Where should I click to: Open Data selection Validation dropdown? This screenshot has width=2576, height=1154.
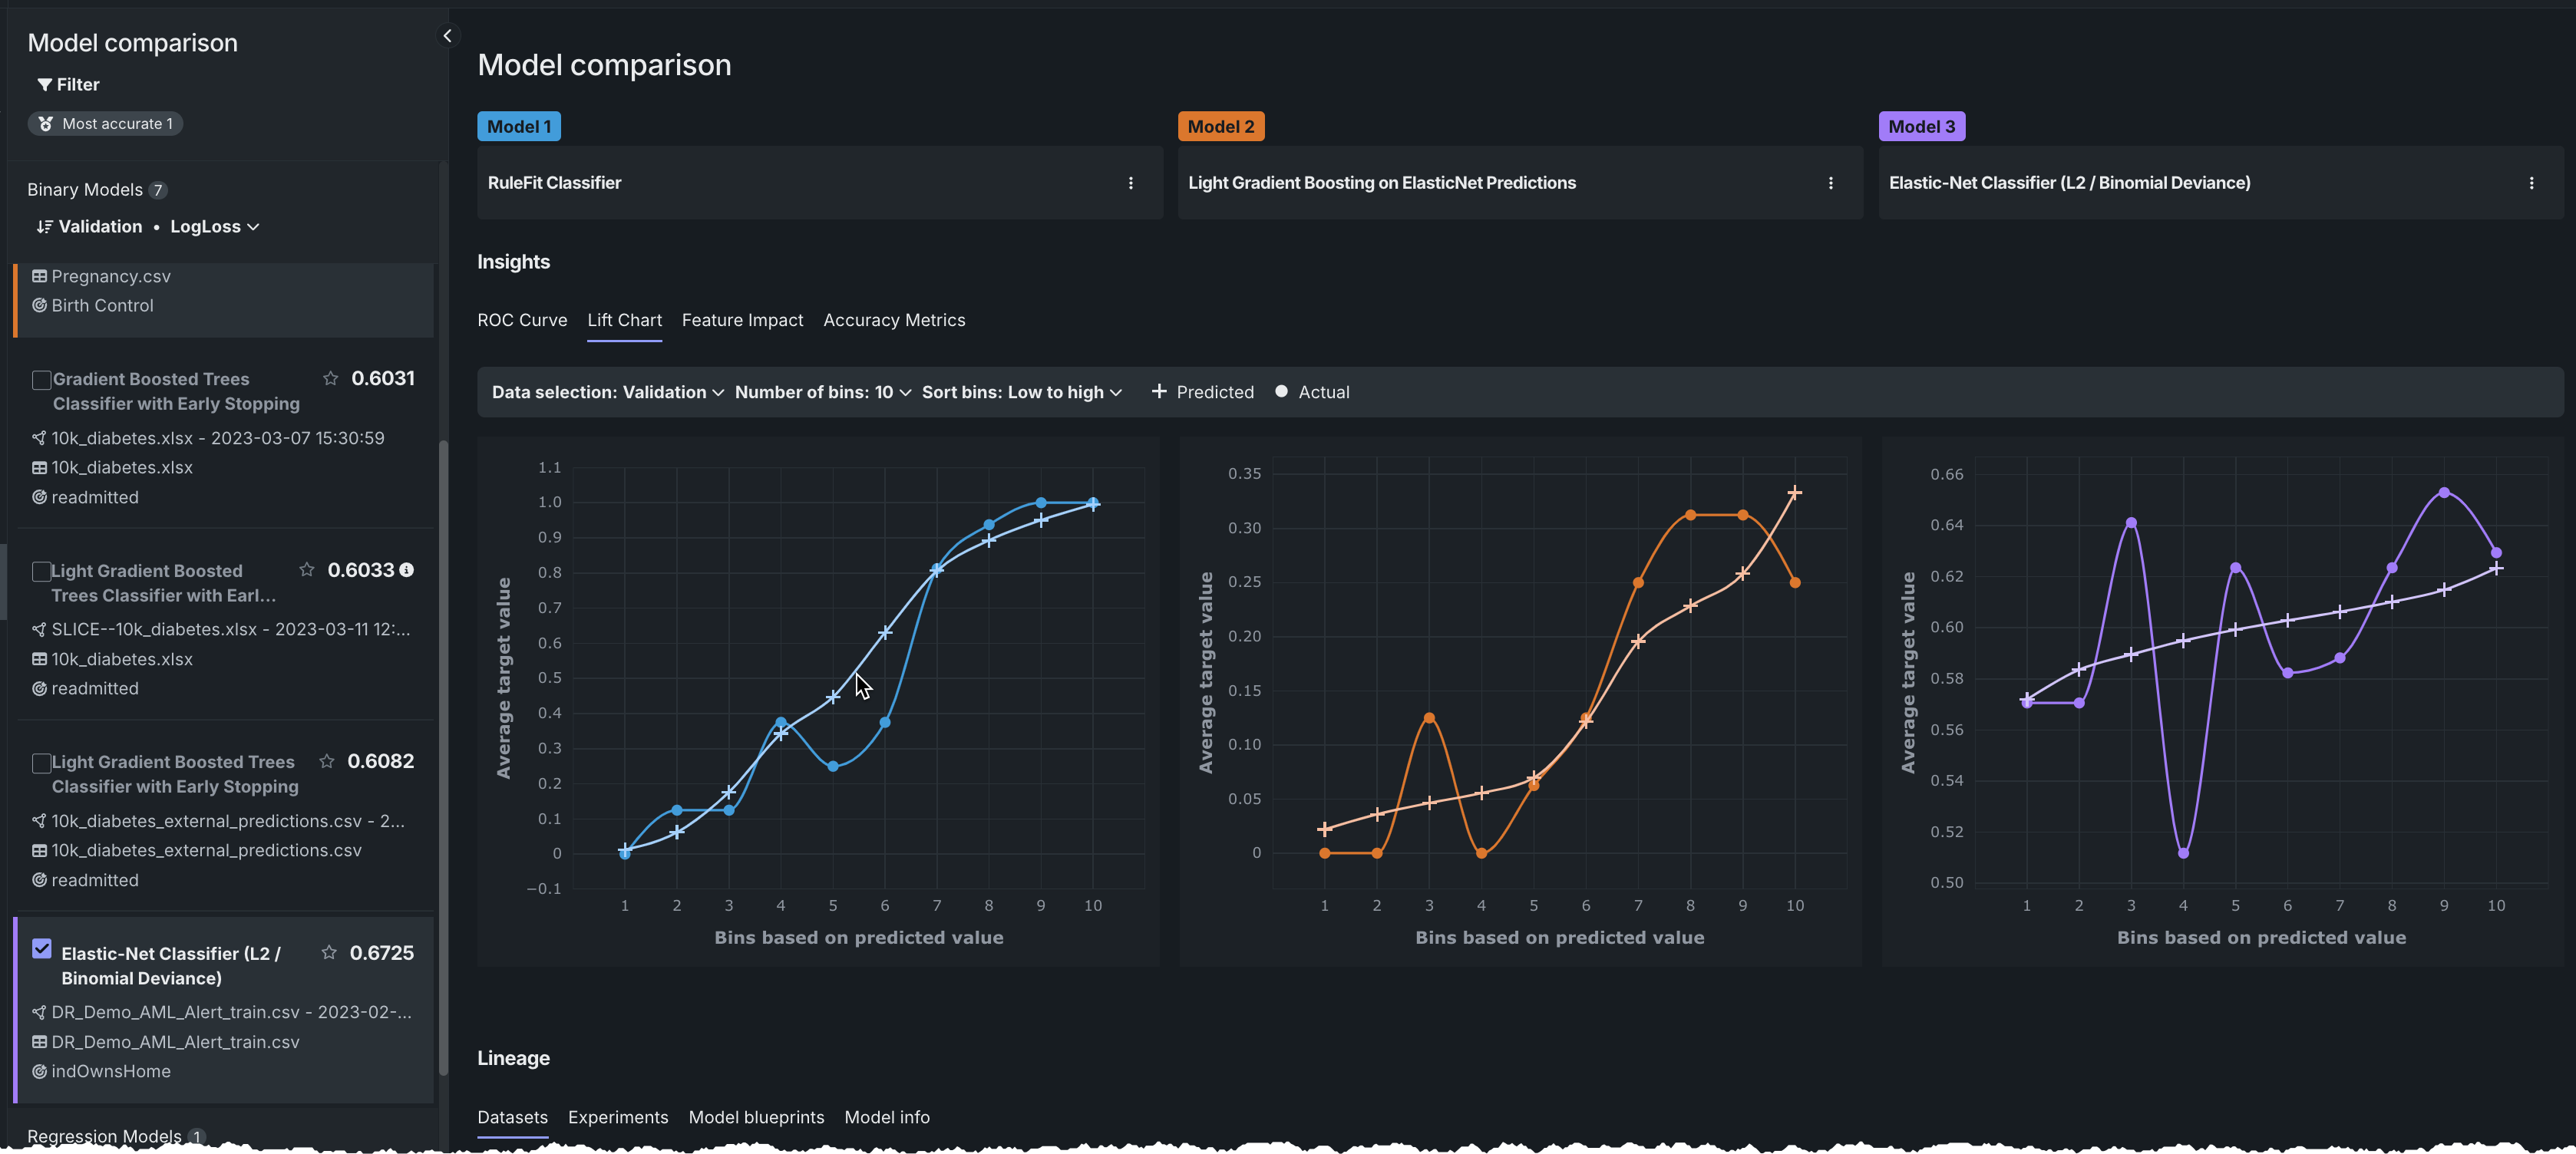click(x=607, y=392)
